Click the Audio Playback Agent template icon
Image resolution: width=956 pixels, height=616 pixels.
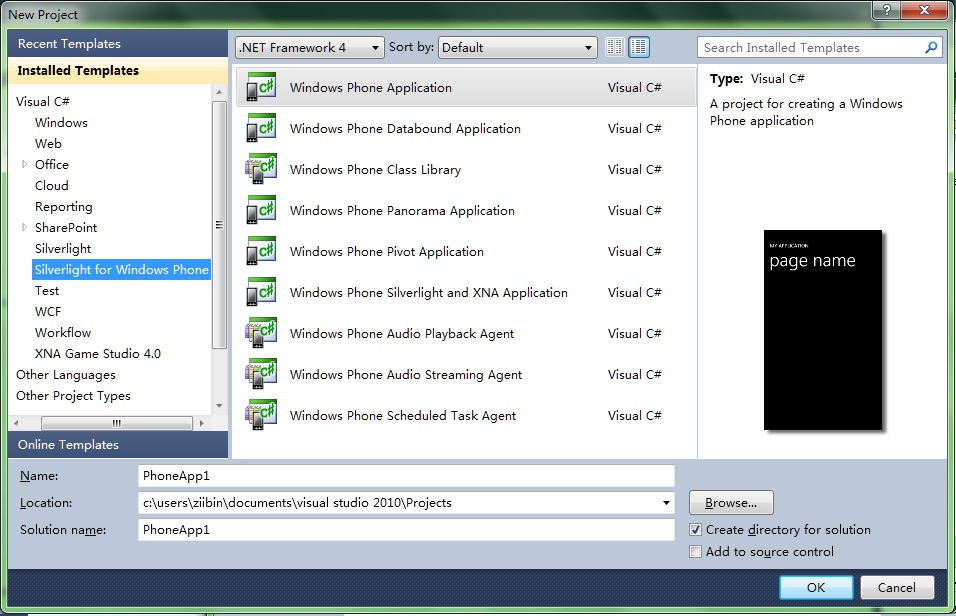point(261,333)
